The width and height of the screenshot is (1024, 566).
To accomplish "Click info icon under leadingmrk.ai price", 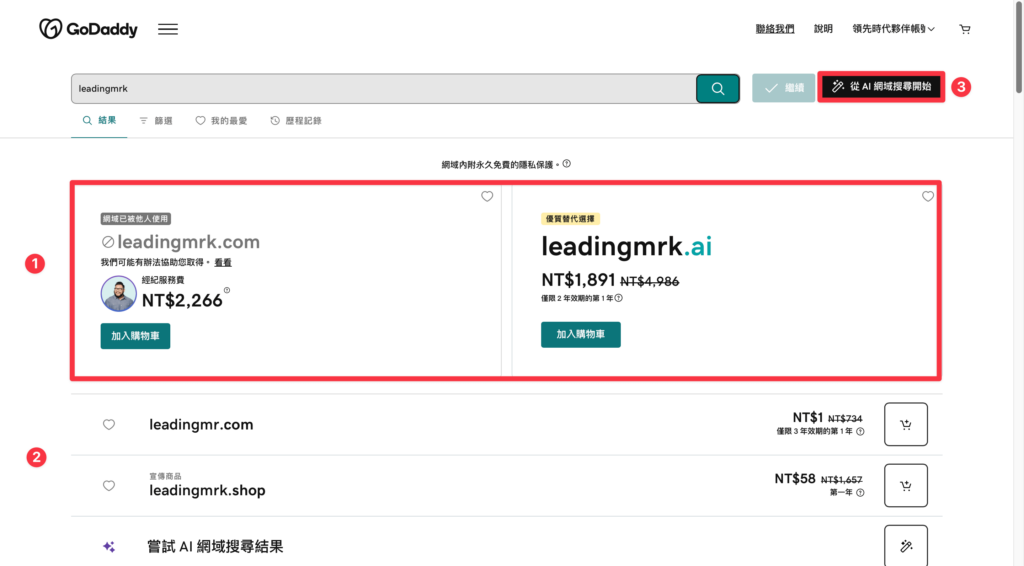I will pyautogui.click(x=618, y=298).
